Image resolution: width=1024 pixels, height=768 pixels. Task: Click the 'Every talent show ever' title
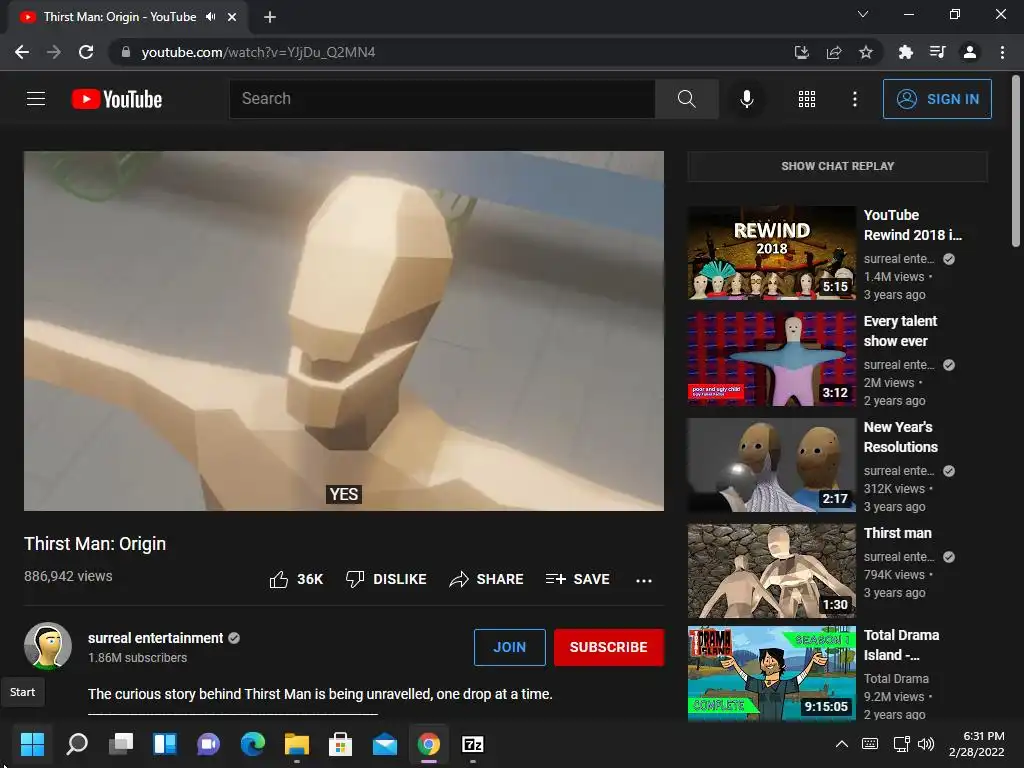click(900, 331)
